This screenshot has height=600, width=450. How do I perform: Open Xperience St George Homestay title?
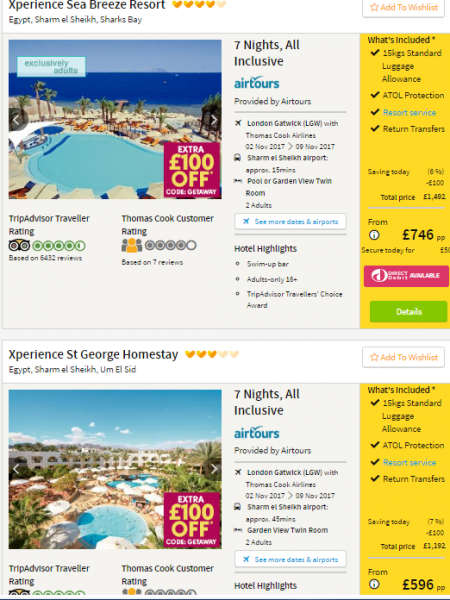[93, 355]
